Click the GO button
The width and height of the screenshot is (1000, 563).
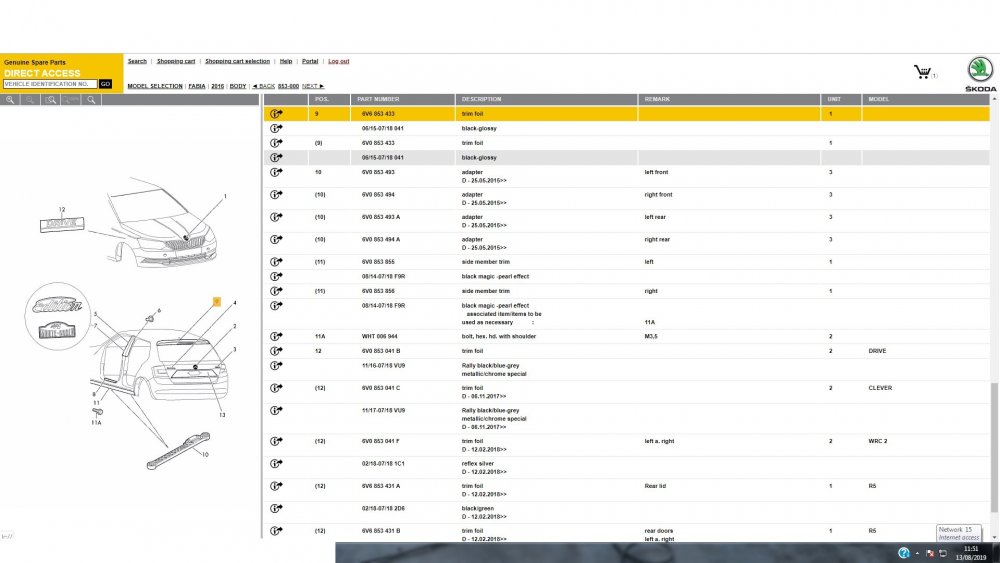tap(105, 84)
